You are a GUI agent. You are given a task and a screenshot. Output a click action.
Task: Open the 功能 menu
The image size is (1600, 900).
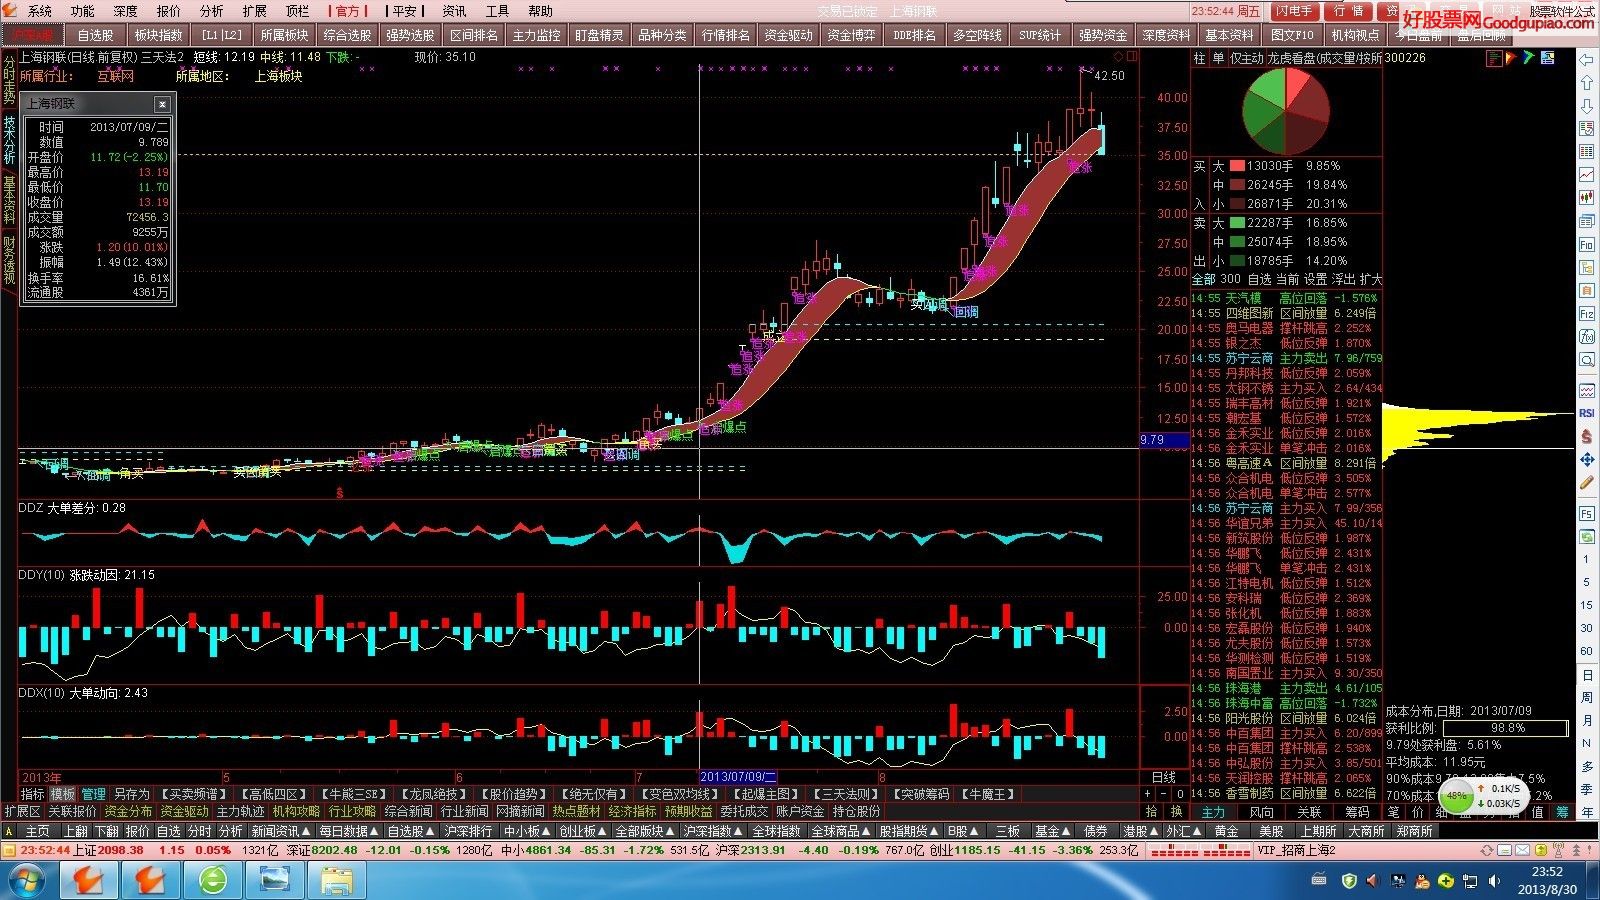point(83,11)
